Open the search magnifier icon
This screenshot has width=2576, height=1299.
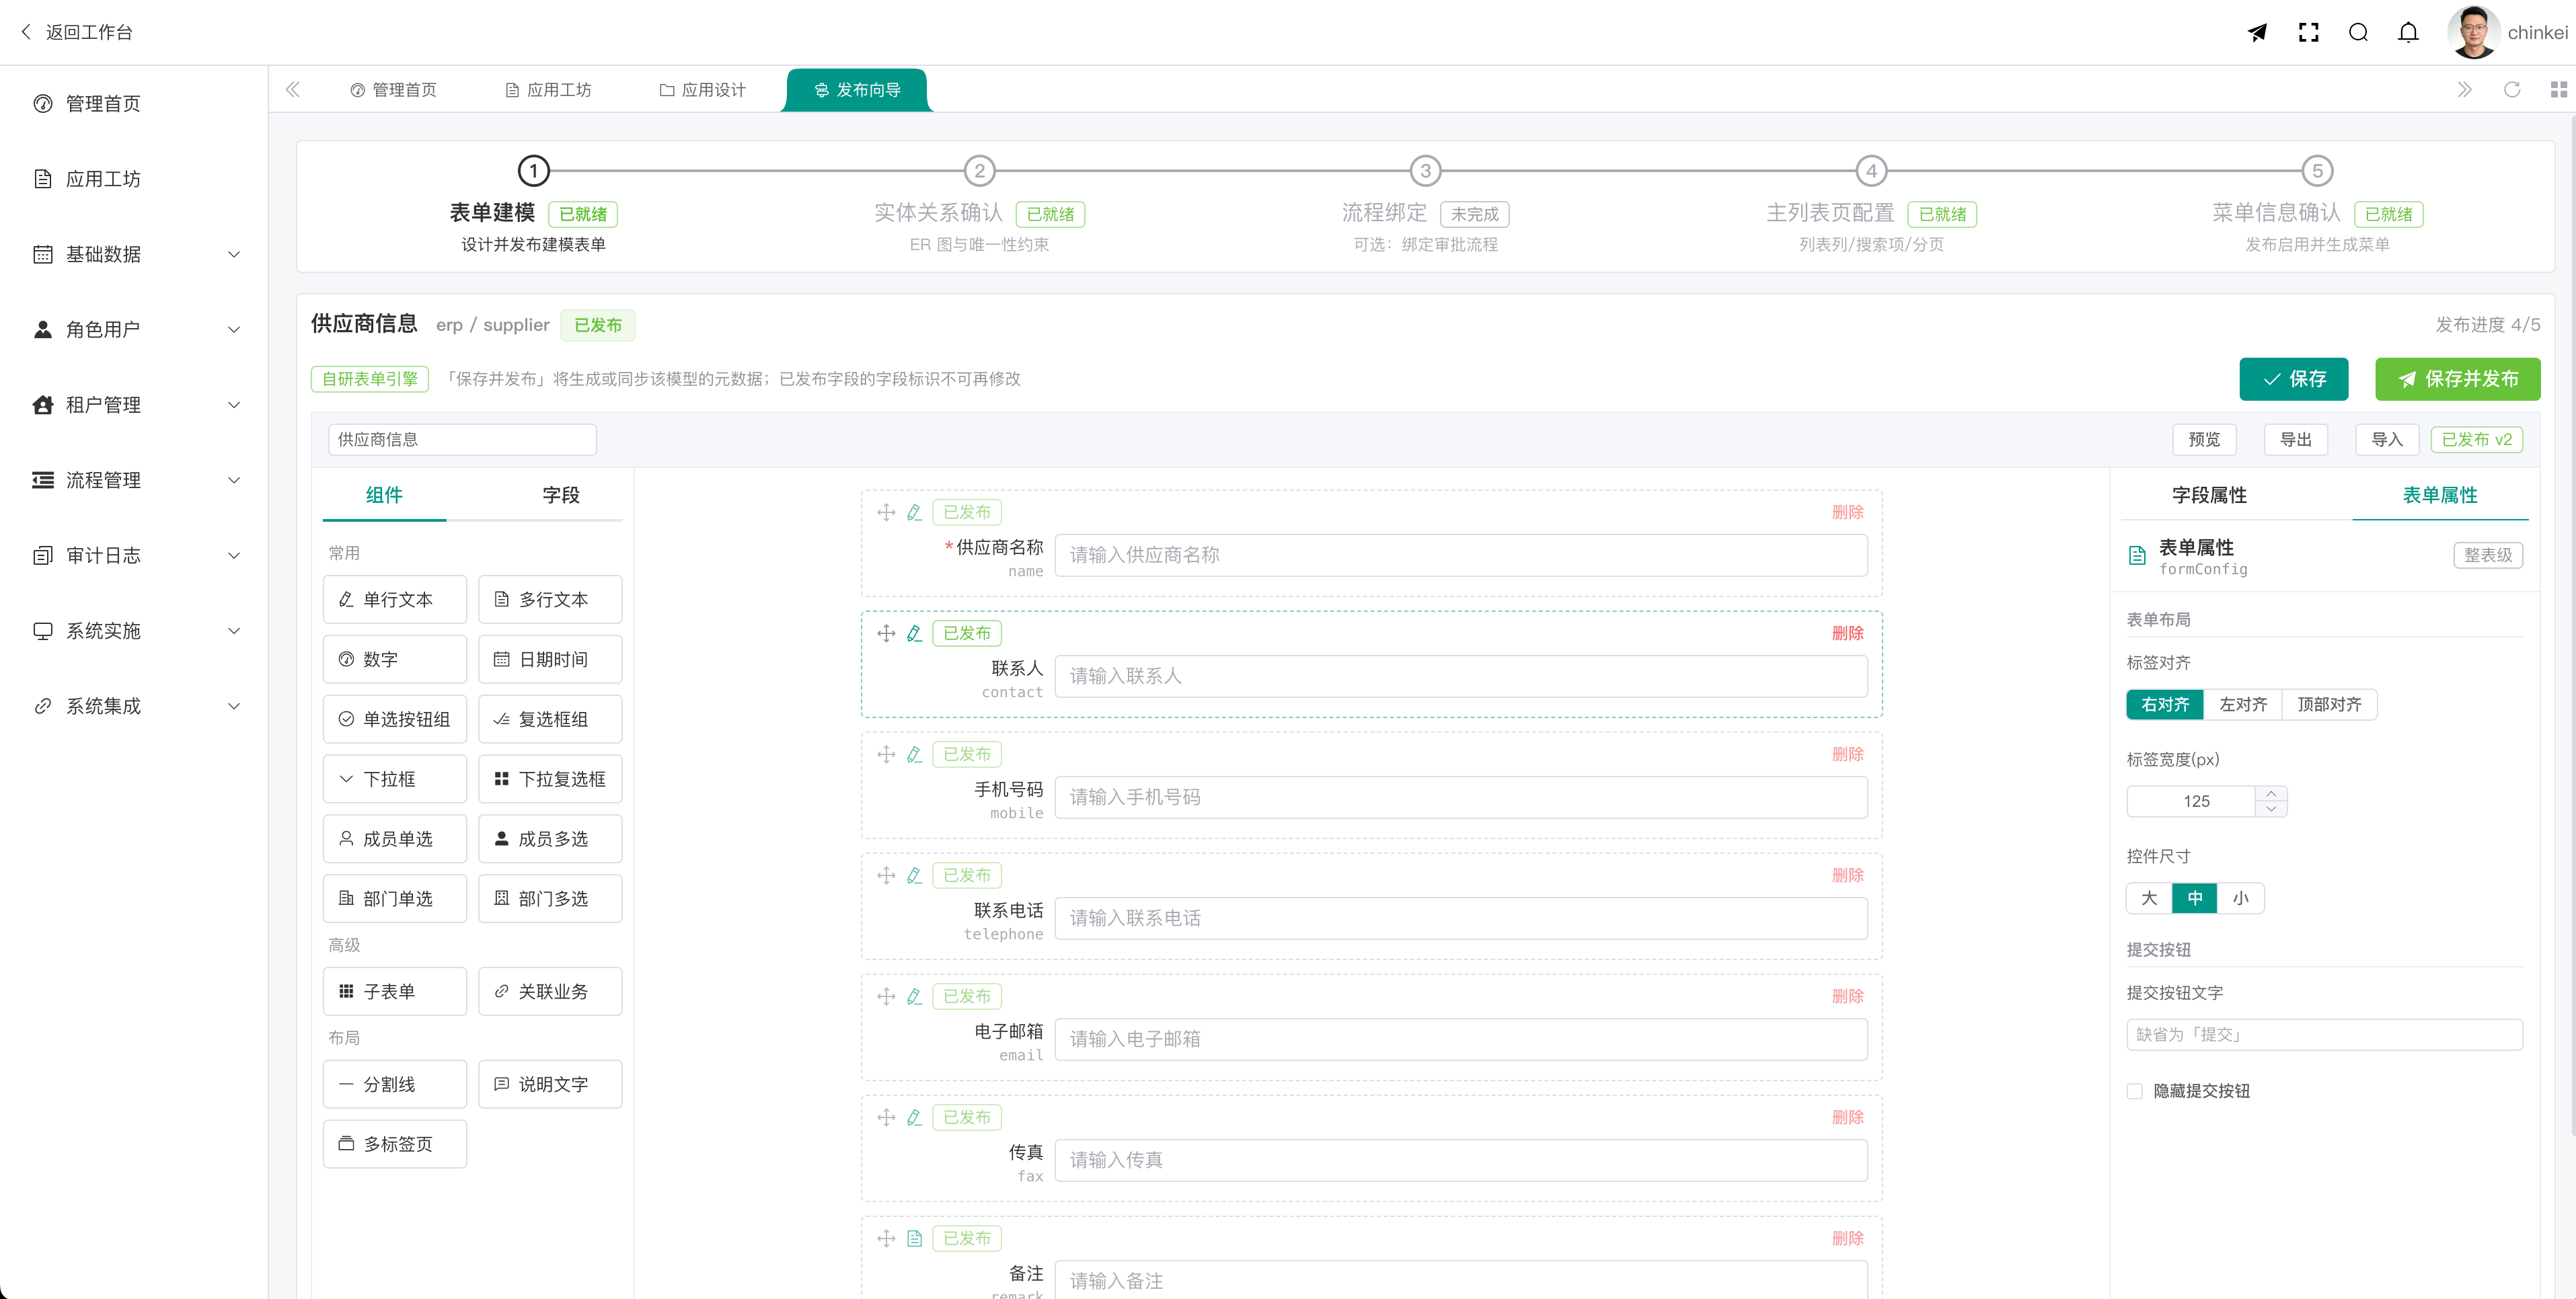pyautogui.click(x=2358, y=33)
